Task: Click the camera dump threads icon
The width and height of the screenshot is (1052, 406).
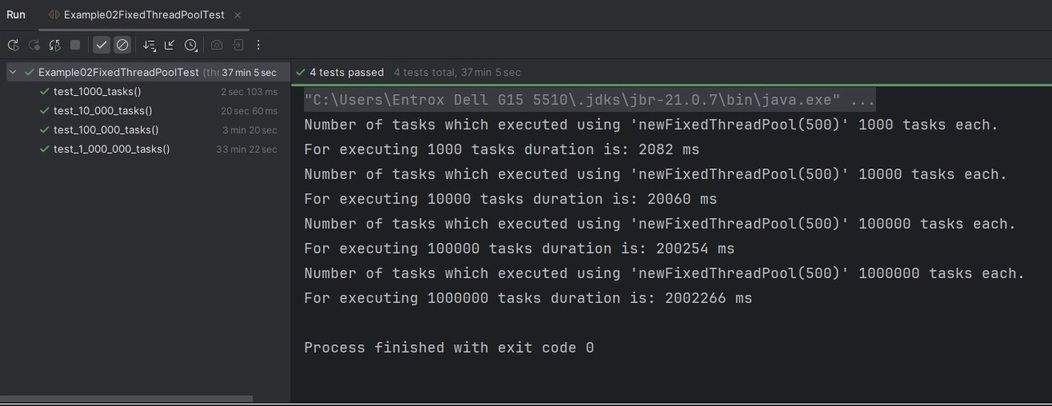Action: (217, 45)
